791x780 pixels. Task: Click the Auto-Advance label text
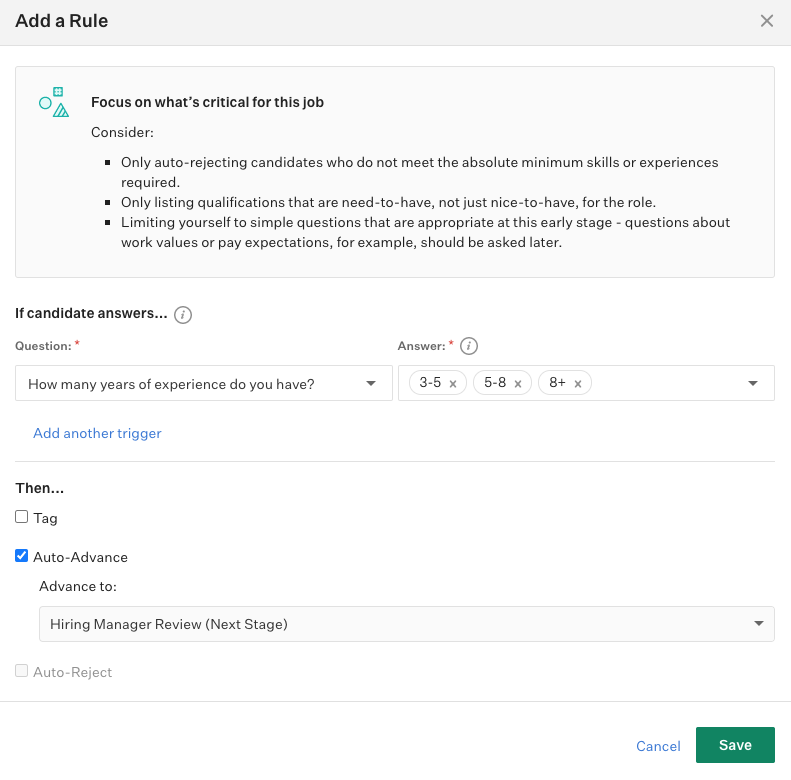80,557
